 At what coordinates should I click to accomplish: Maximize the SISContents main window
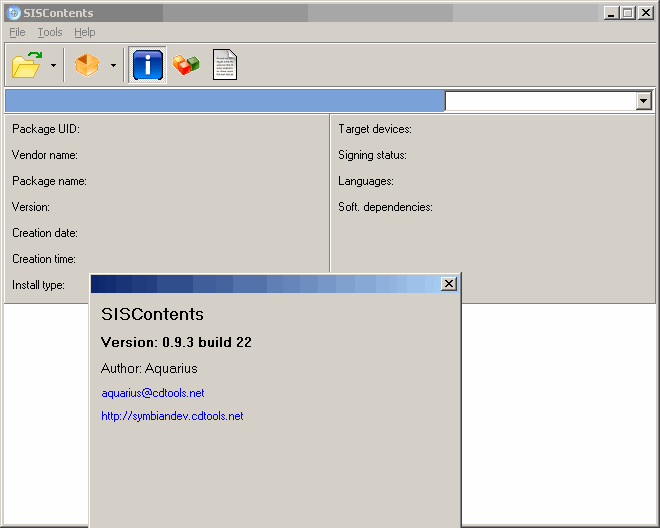point(627,13)
